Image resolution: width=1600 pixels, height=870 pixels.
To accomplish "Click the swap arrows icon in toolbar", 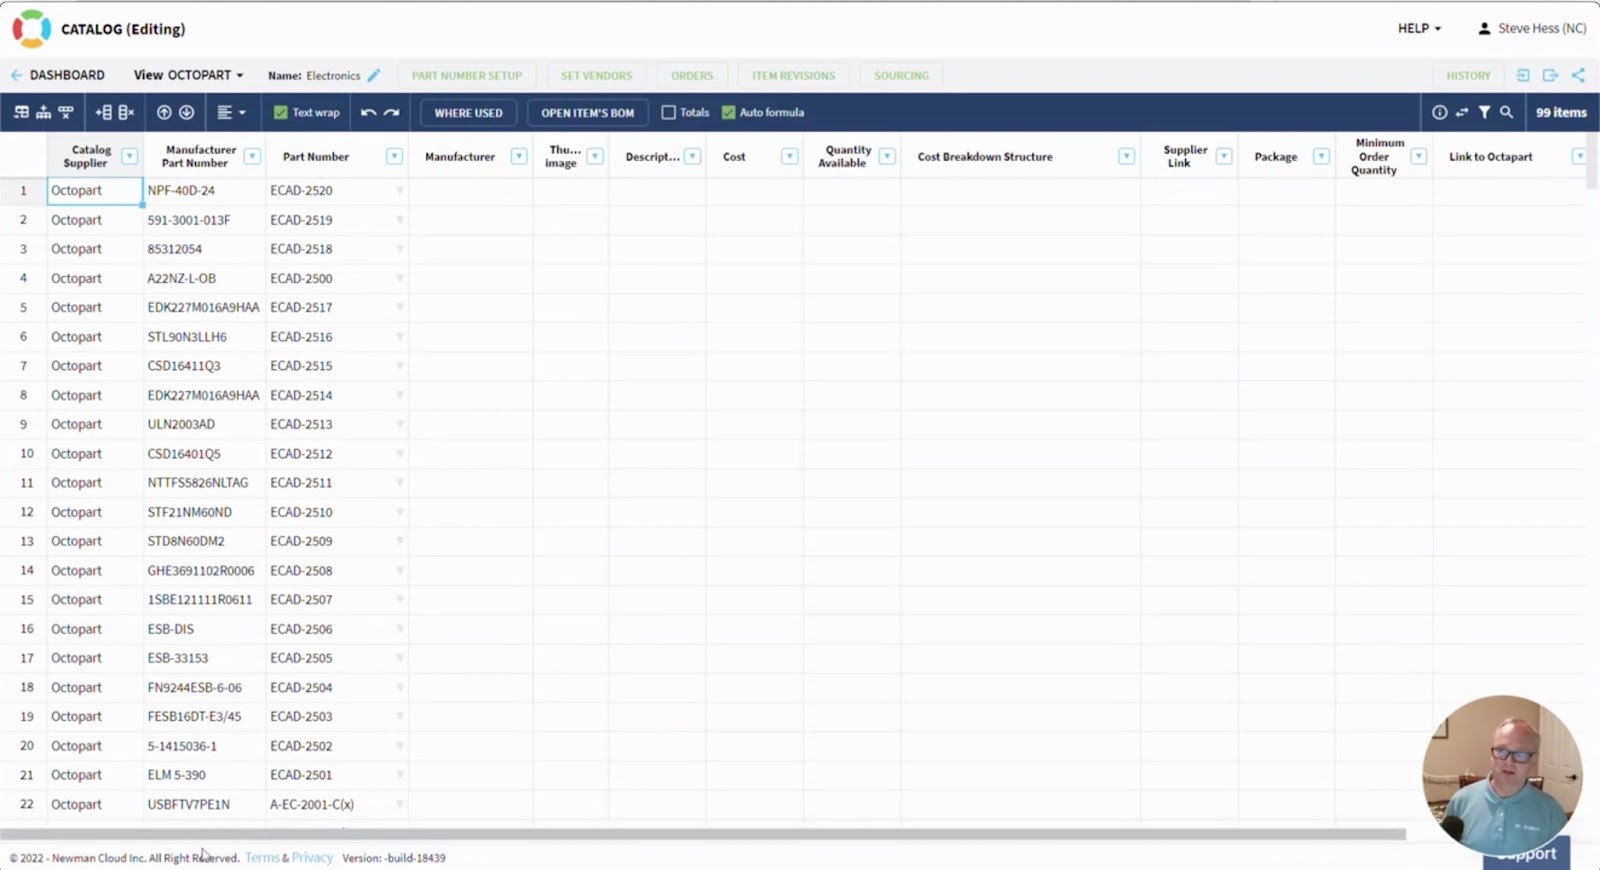I will tap(1462, 113).
